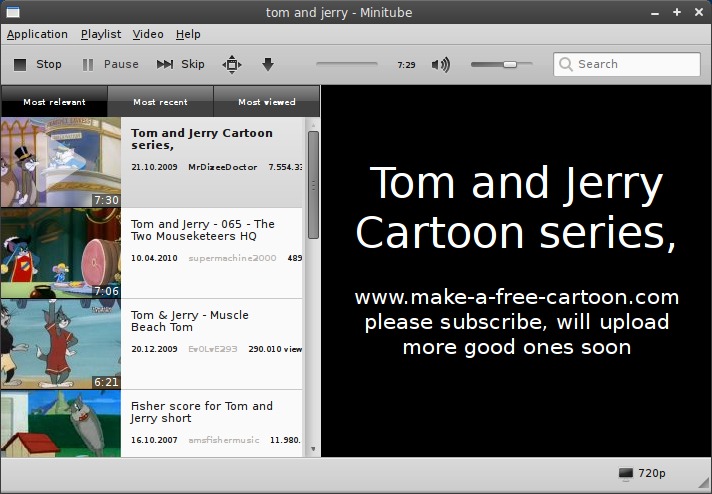Click the date 10.04.2010

coord(154,258)
